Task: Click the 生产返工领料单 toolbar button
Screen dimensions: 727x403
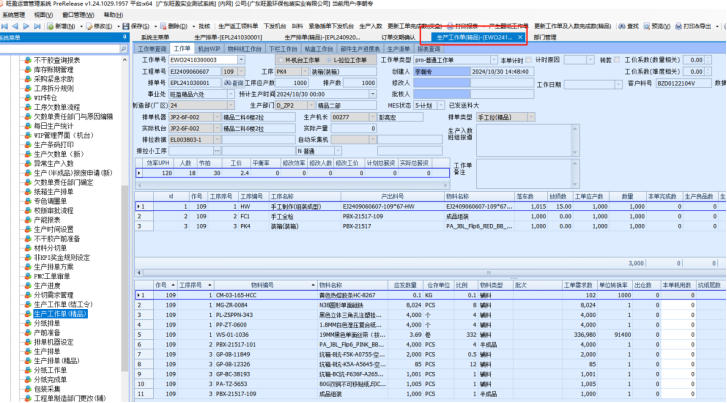Action: (238, 26)
